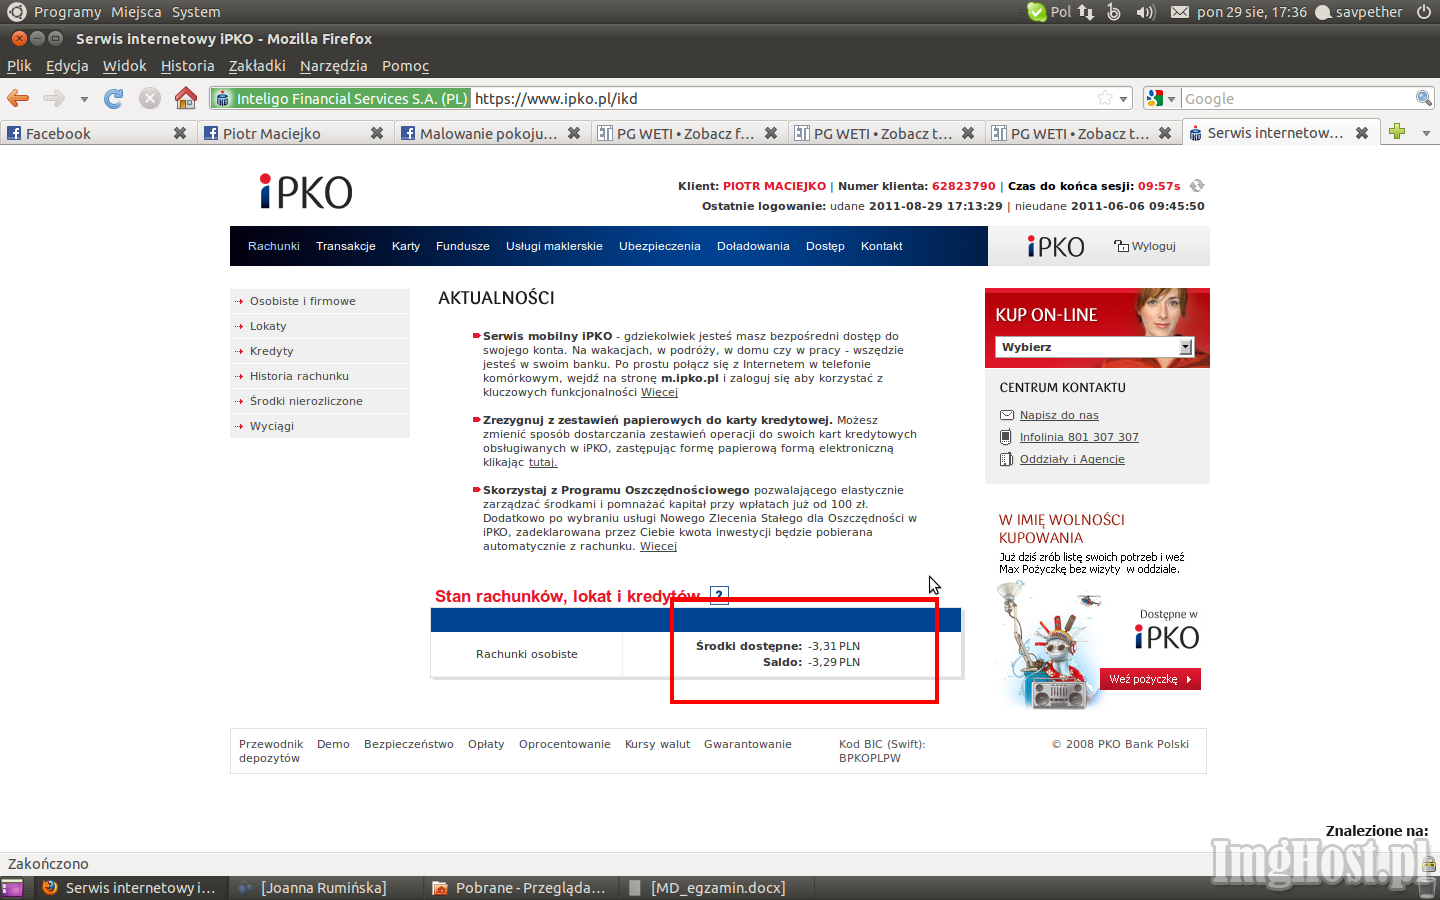Click the session refresh icon beside timer
Viewport: 1440px width, 900px height.
pyautogui.click(x=1197, y=186)
